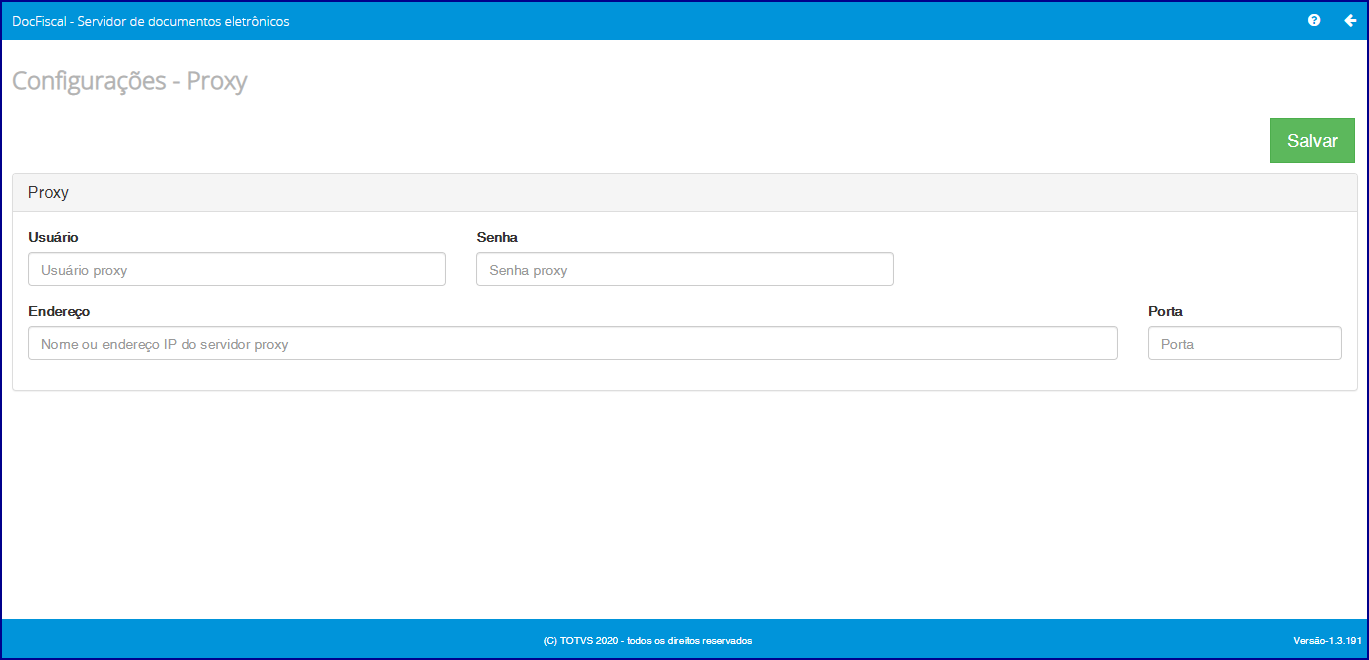Screen dimensions: 1369x660
Task: Open the help question mark icon
Action: point(1314,20)
